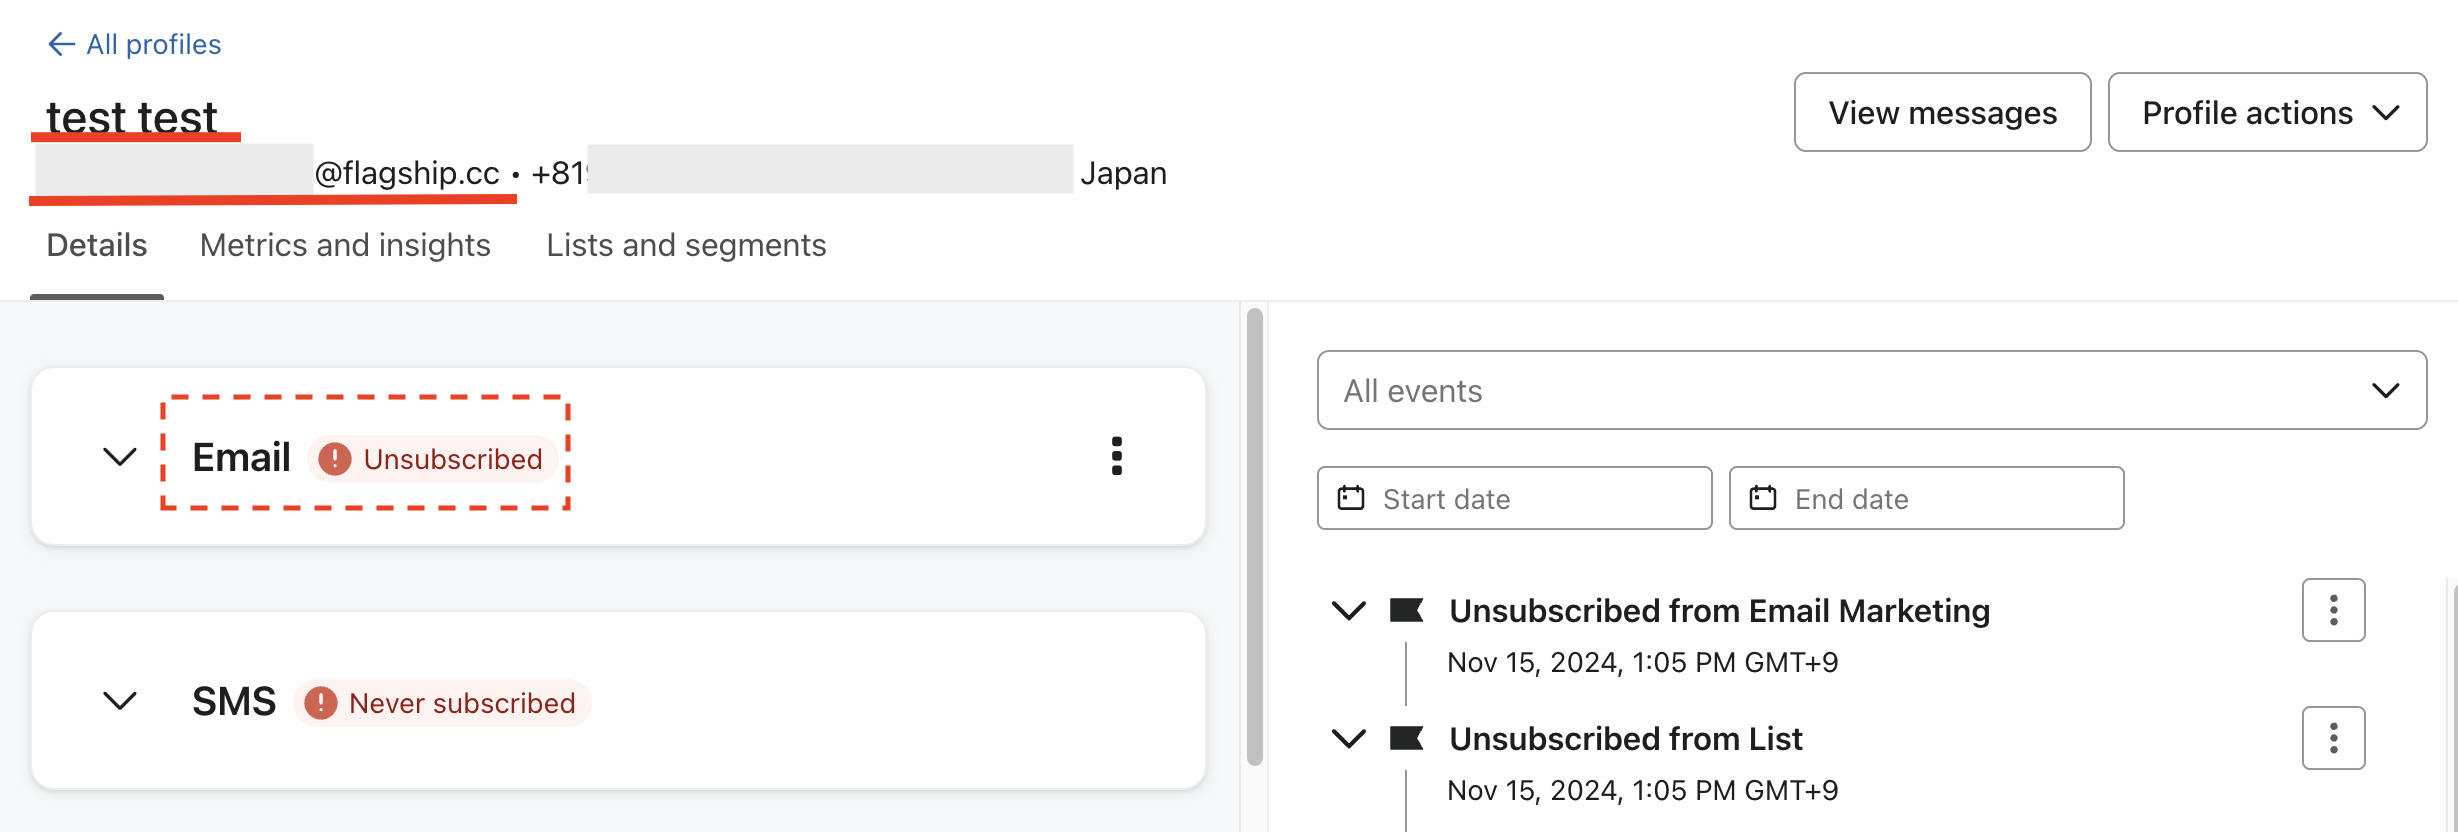Screen dimensions: 2458x832
Task: Open menu for Unsubscribed from Email Marketing
Action: 2333,610
